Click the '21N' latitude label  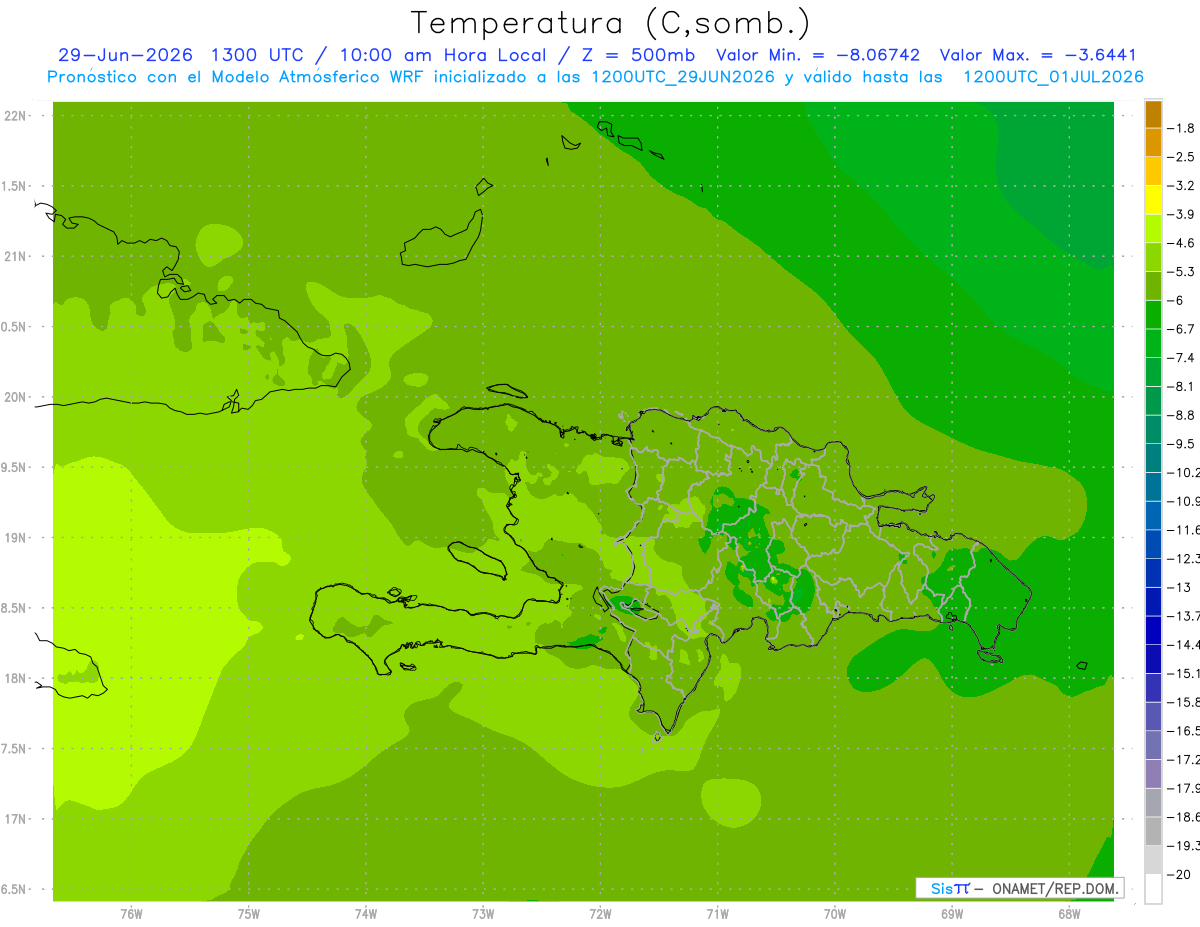[x=15, y=256]
